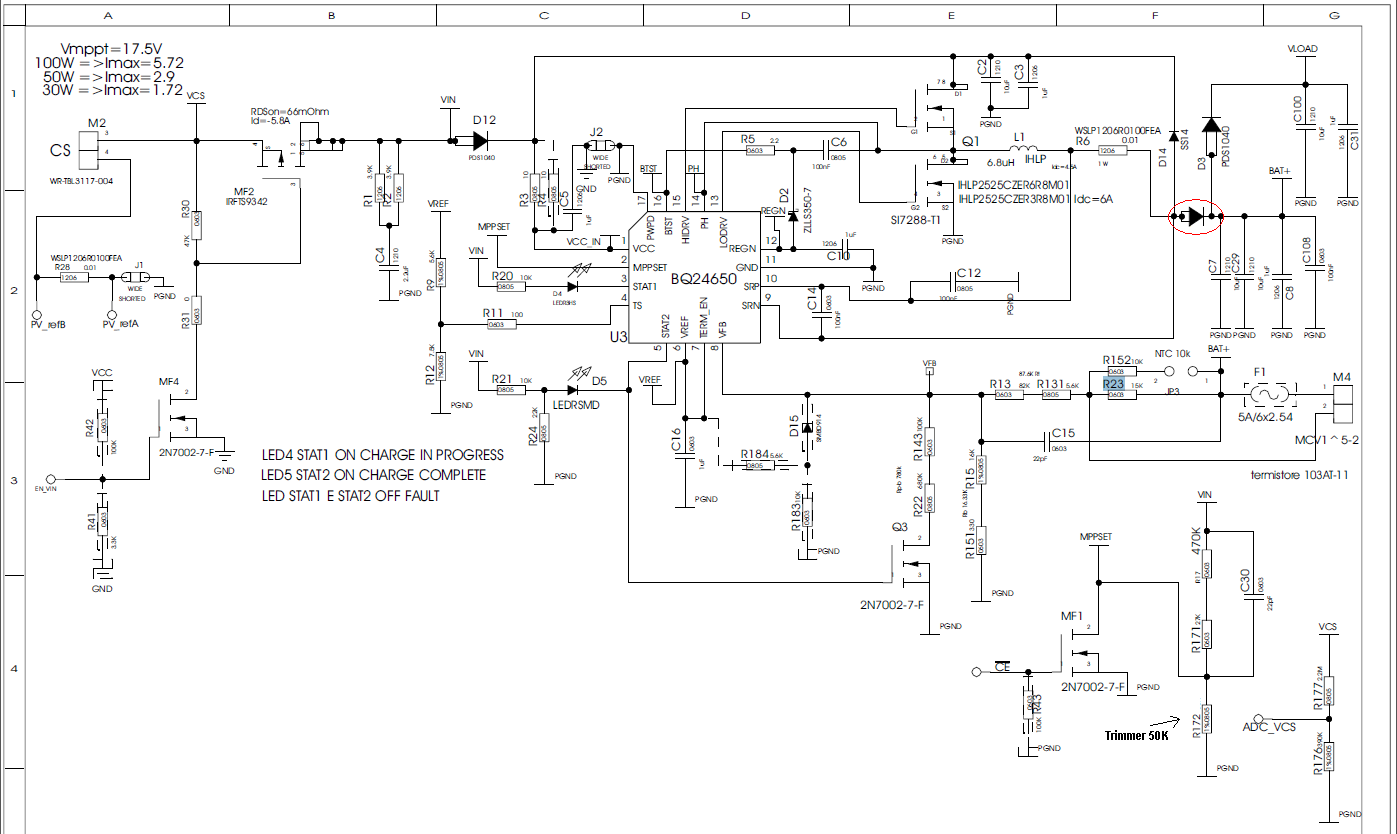The image size is (1397, 834).
Task: Select the LED5 STAT2 ON CHARGE COMPLETE note
Action: 374,475
